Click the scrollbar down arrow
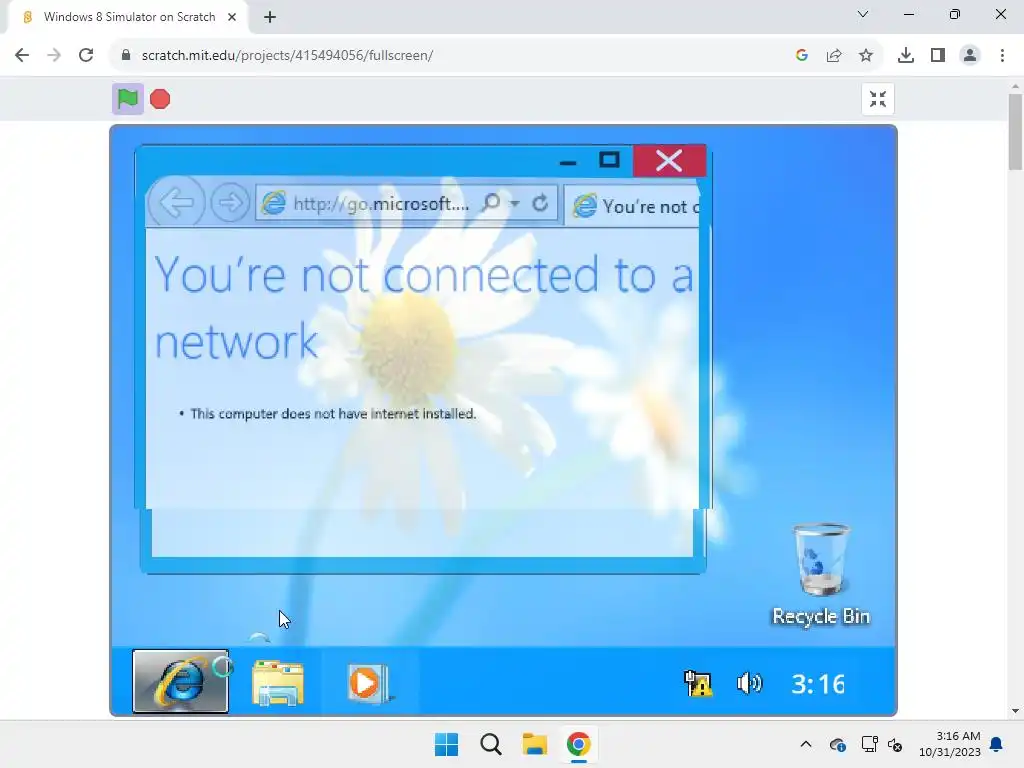 click(x=1015, y=711)
